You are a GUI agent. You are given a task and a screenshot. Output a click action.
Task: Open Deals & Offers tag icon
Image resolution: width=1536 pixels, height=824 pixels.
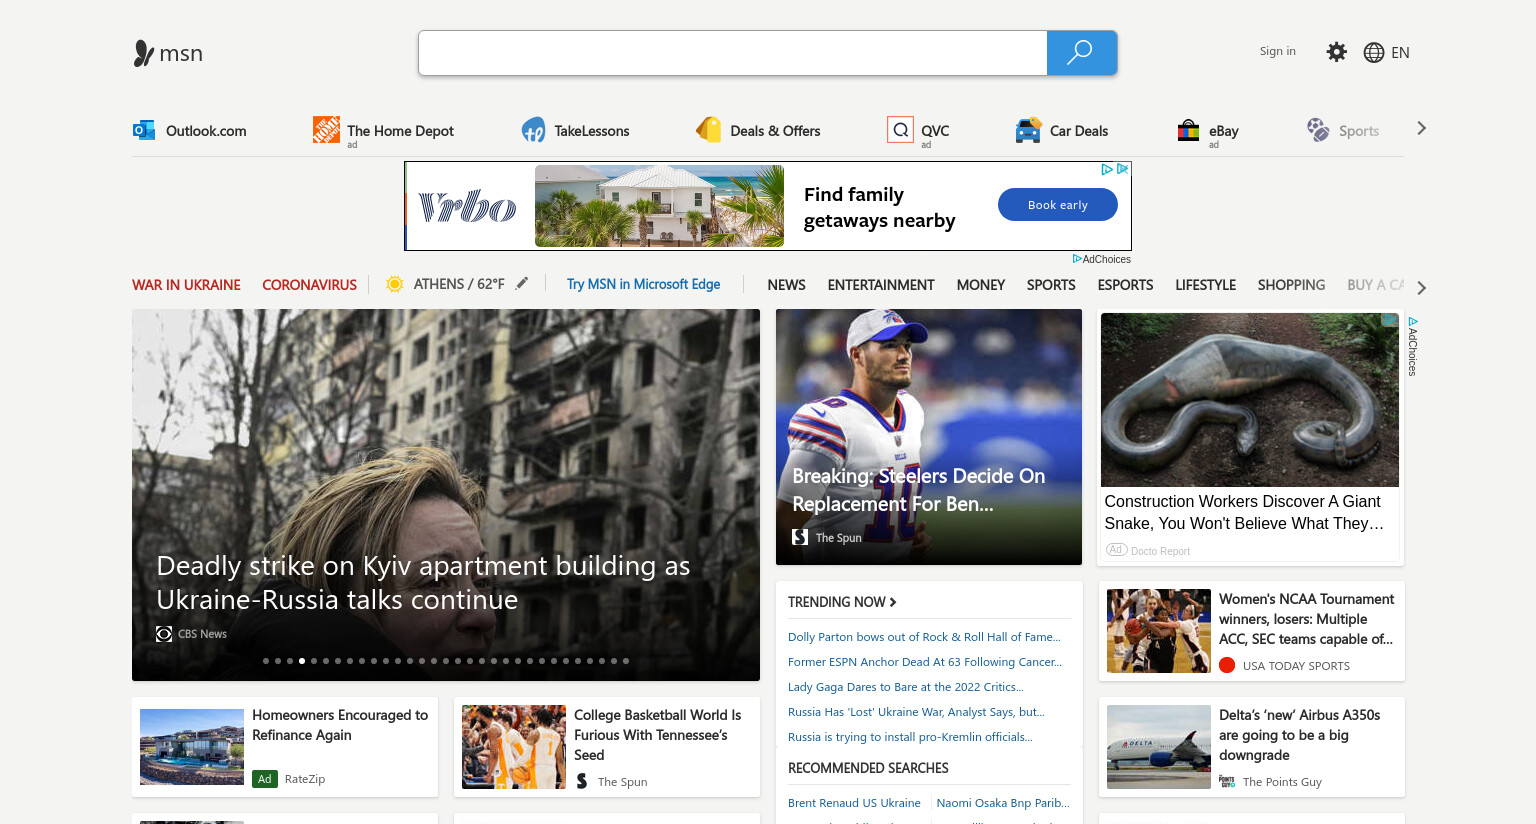pyautogui.click(x=708, y=129)
